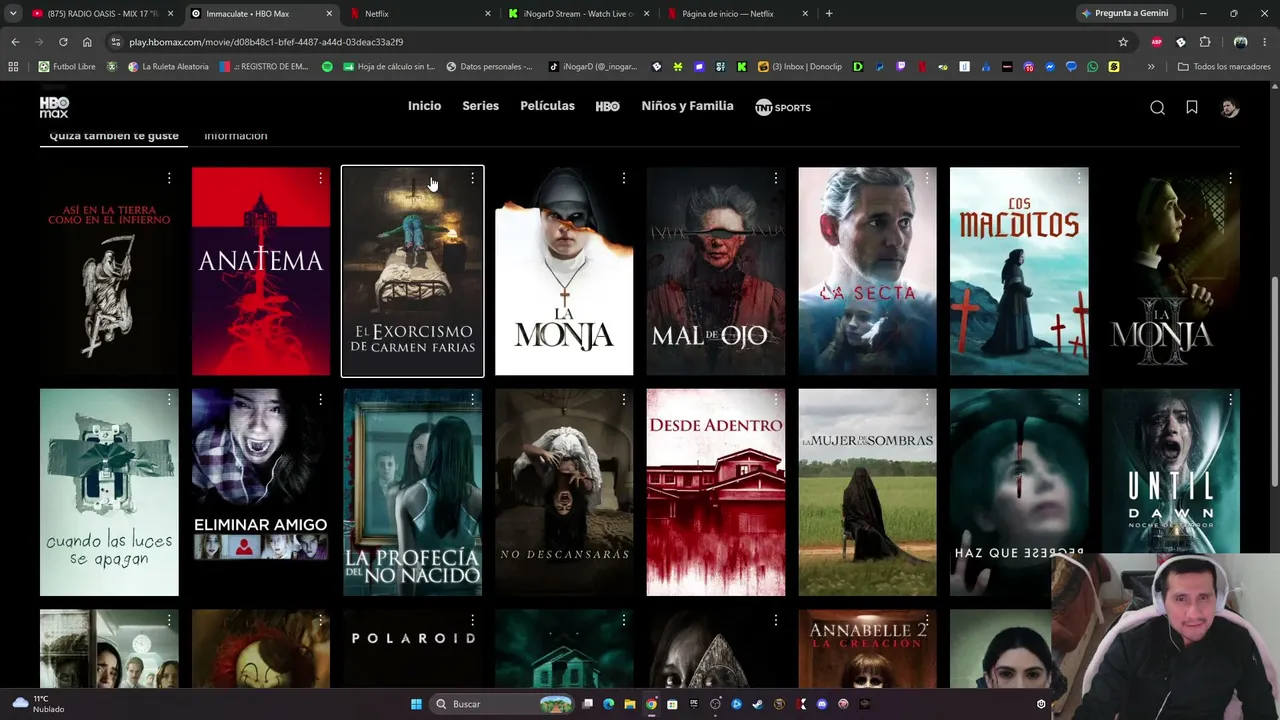Screen dimensions: 1280x720
Task: Click the Windows taskbar Buscar search box
Action: [x=502, y=704]
